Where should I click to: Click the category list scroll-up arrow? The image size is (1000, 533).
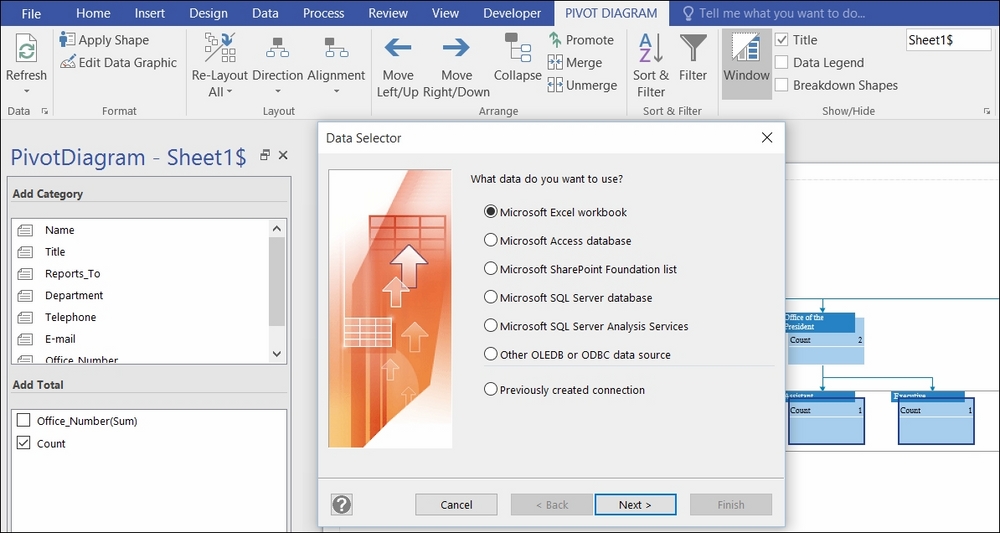277,229
